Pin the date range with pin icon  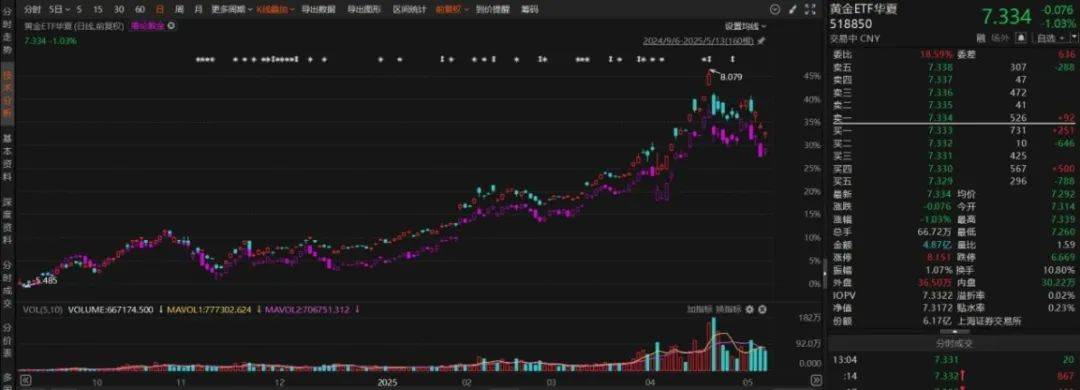tap(761, 41)
